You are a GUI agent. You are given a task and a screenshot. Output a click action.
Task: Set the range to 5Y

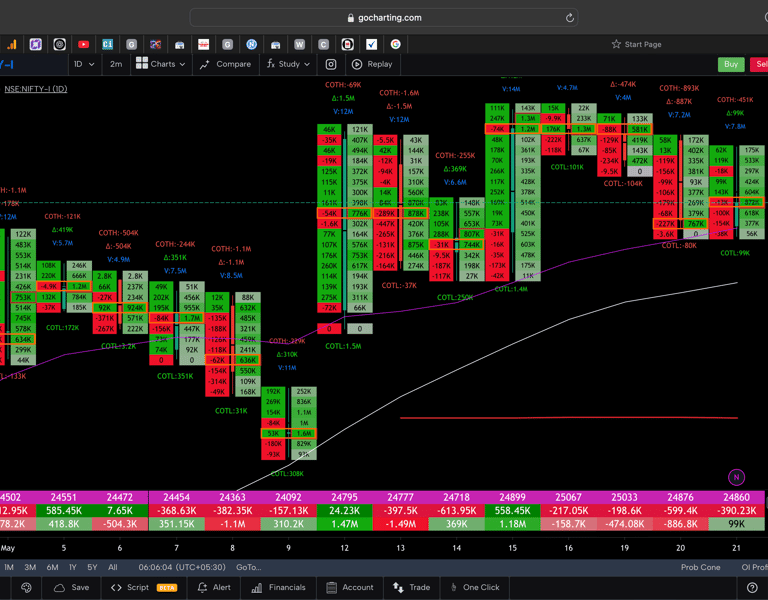[92, 567]
